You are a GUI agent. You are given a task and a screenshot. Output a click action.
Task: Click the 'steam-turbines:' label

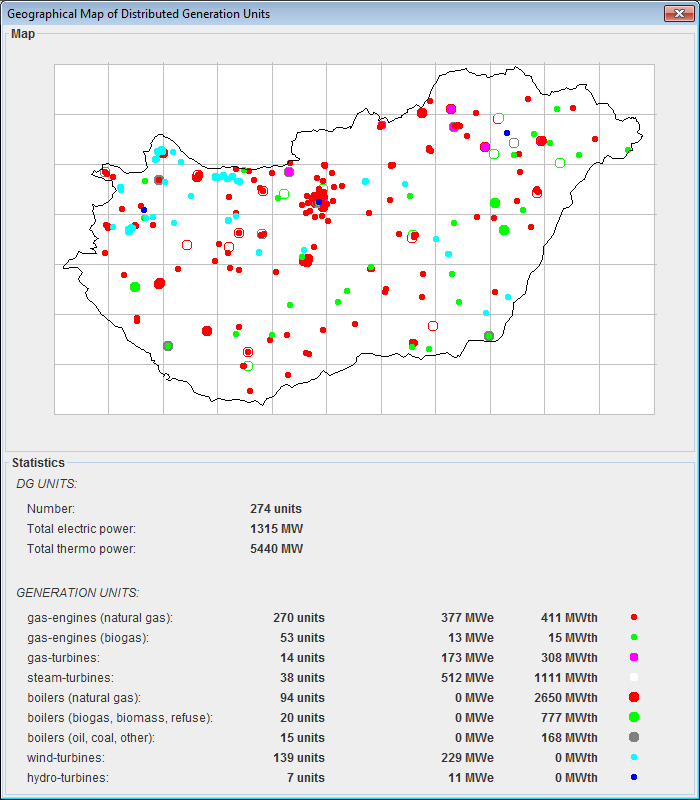70,678
